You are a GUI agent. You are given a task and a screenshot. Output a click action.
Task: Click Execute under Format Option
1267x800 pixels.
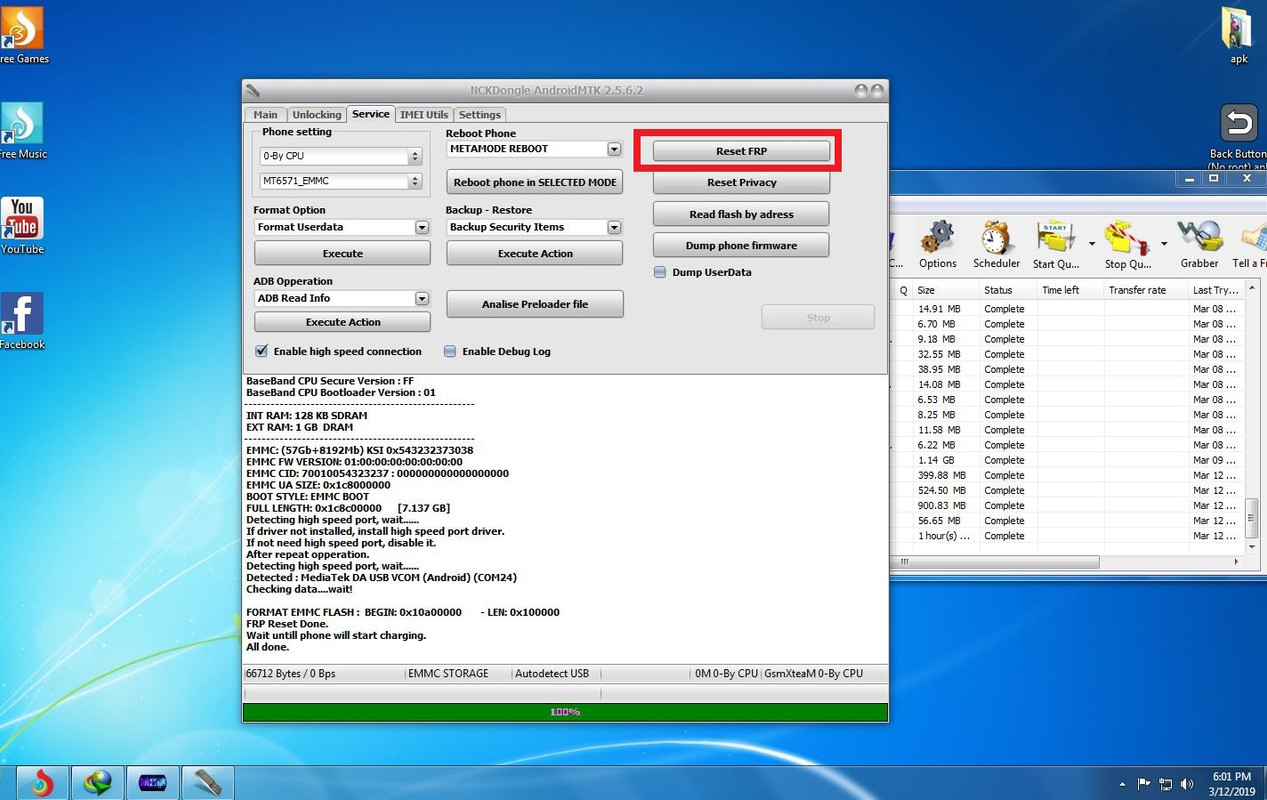click(343, 253)
